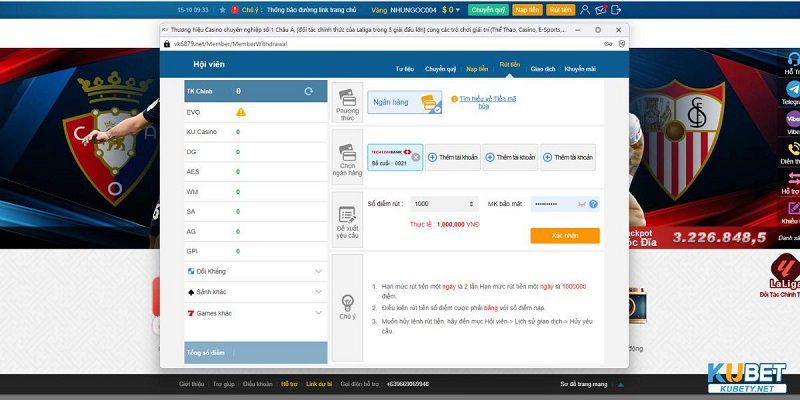Select the Techcombank account ending 0021
This screenshot has height=400, width=800.
tap(390, 156)
